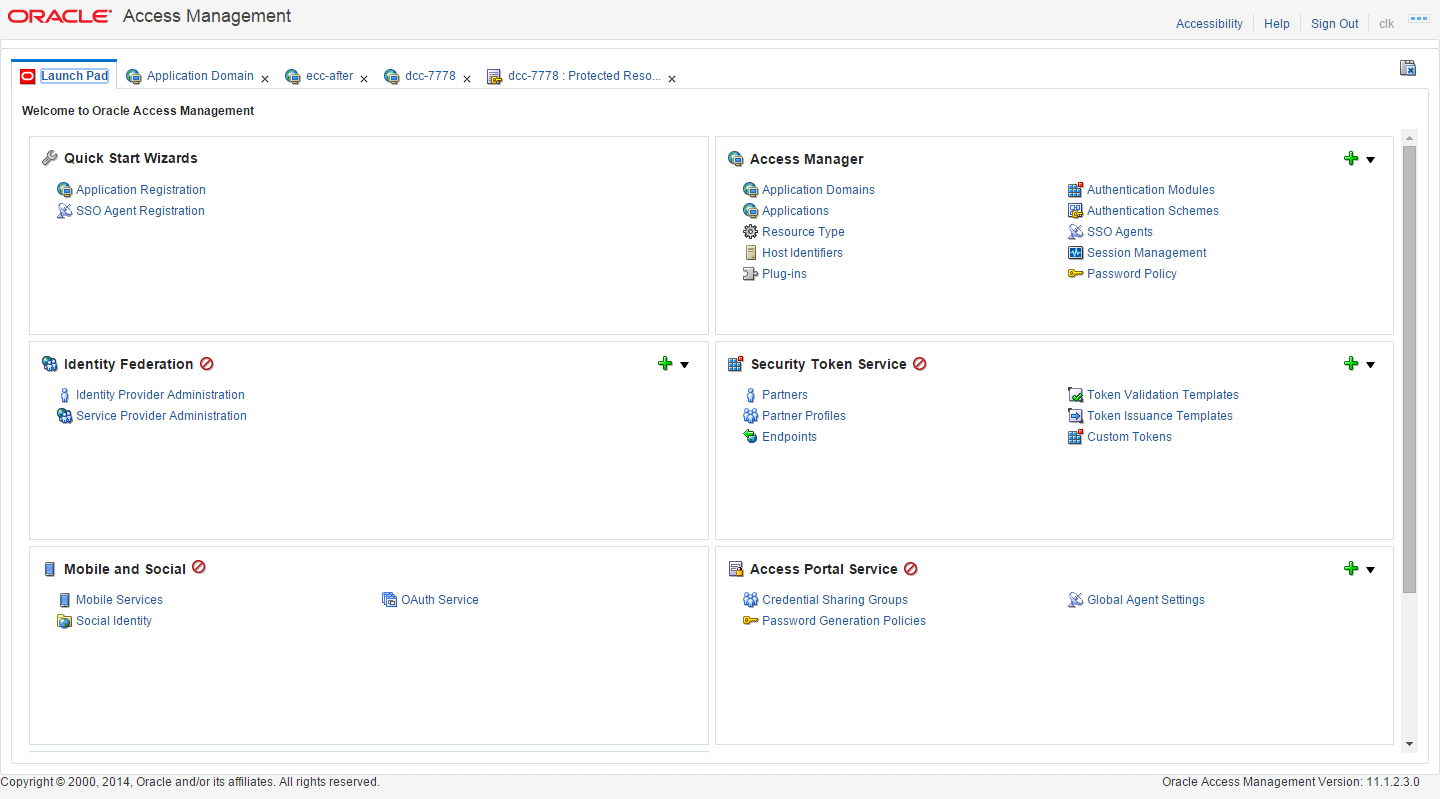Click the Resource Type gear icon
This screenshot has width=1440, height=799.
(751, 232)
